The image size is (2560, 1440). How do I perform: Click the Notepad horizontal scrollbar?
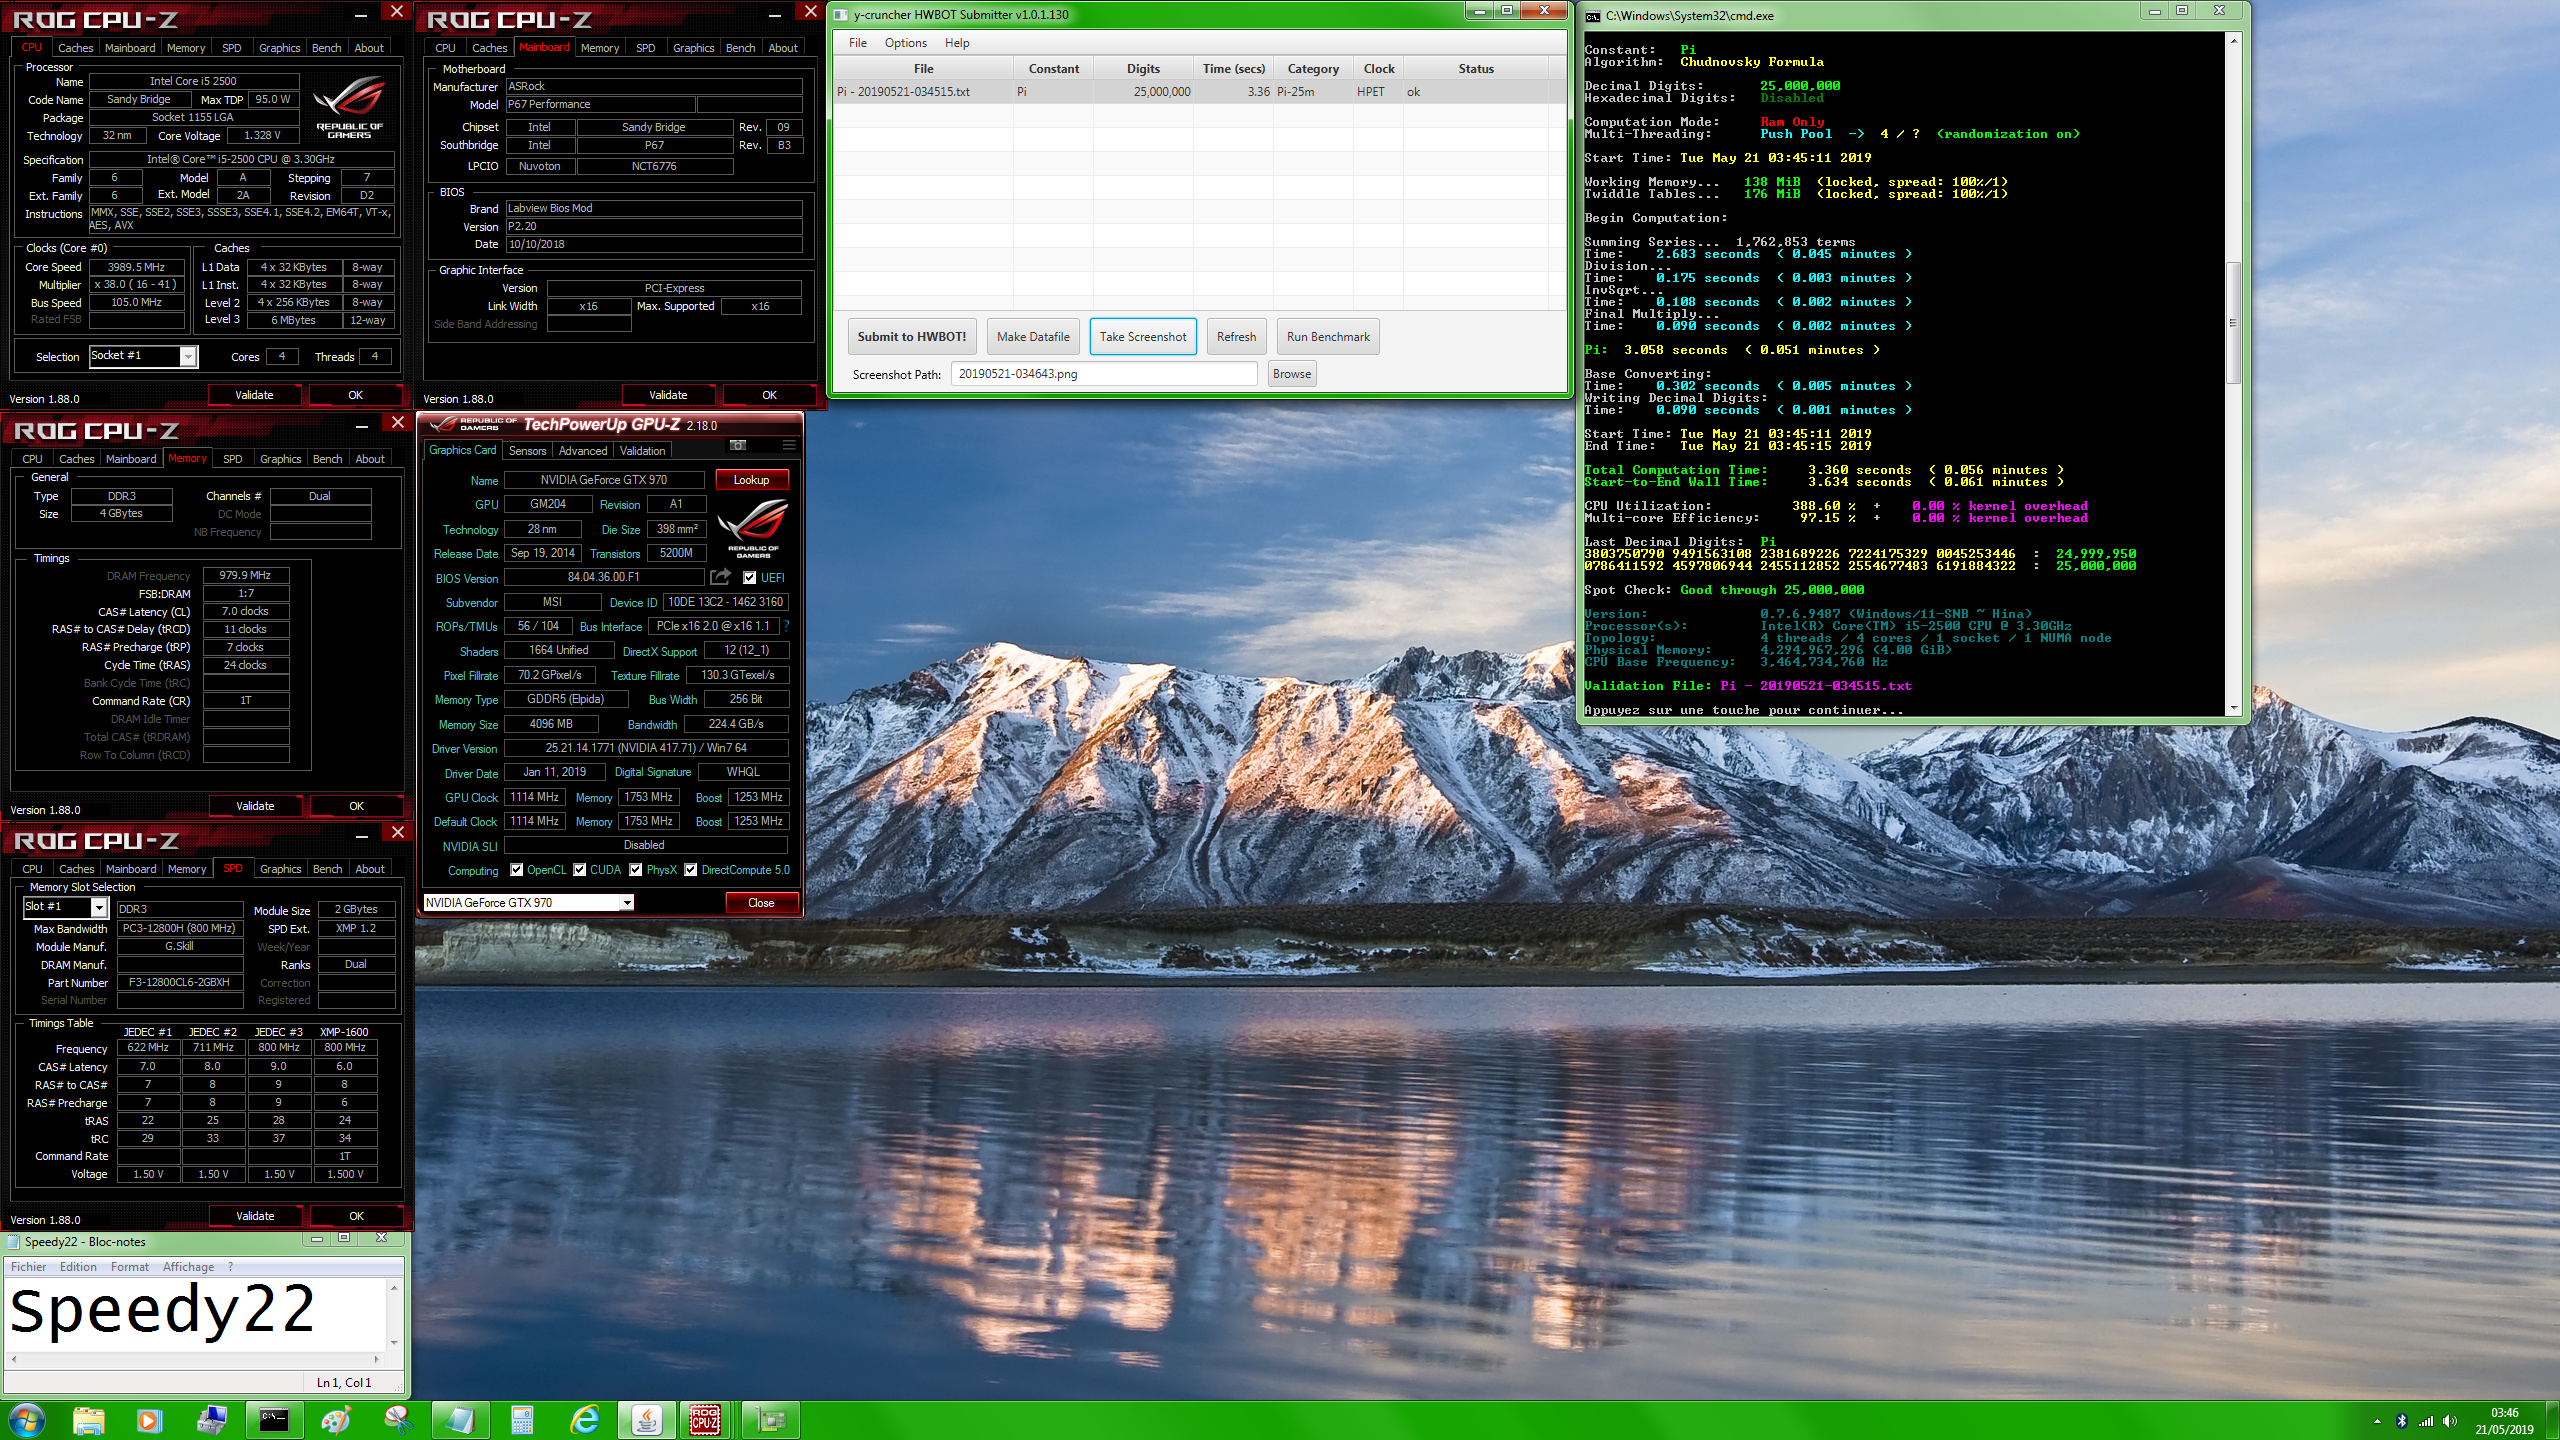coord(195,1359)
